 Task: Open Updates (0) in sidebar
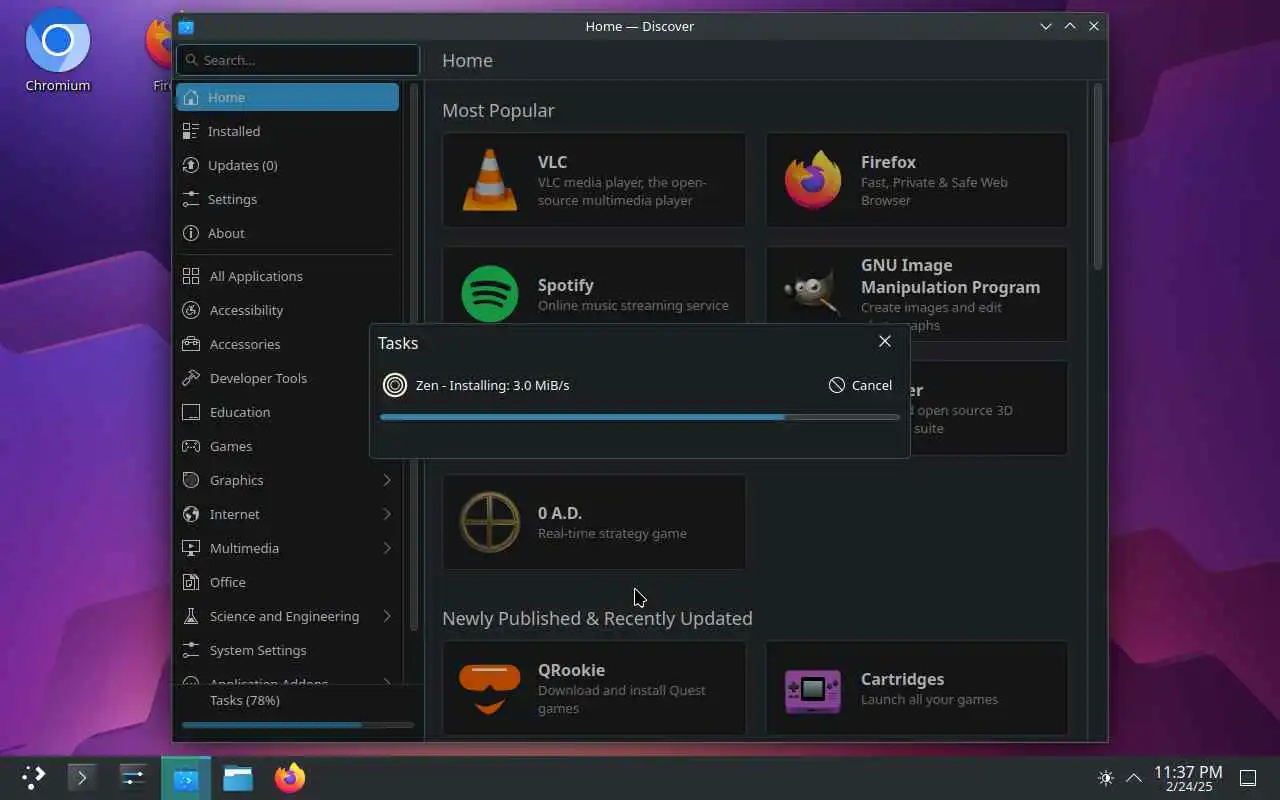287,165
